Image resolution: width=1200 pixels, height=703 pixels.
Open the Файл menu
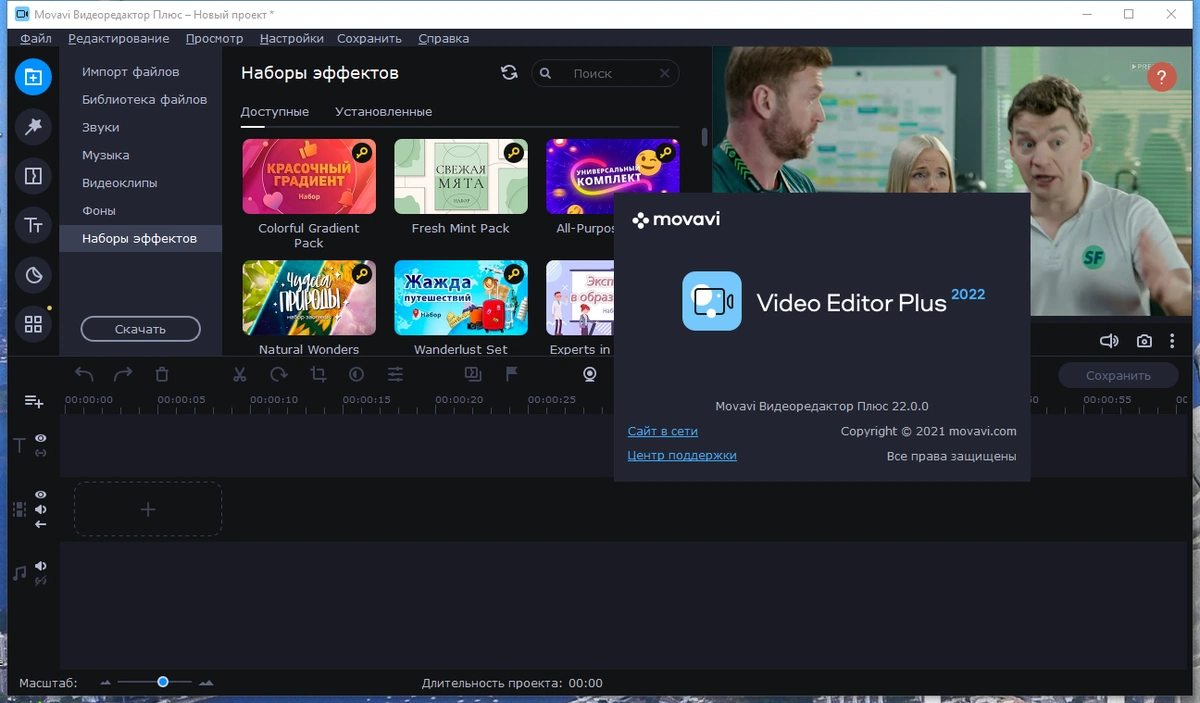click(36, 38)
